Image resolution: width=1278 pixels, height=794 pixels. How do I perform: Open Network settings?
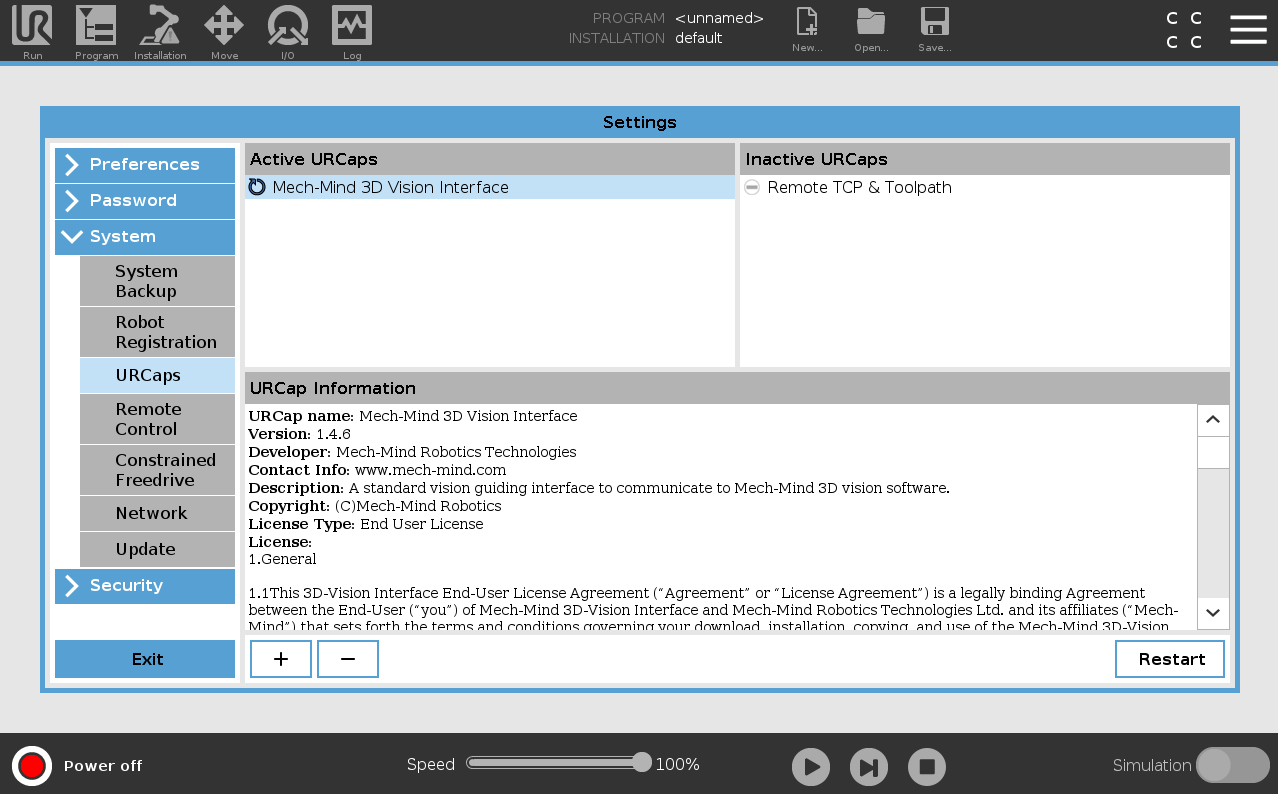click(x=158, y=513)
